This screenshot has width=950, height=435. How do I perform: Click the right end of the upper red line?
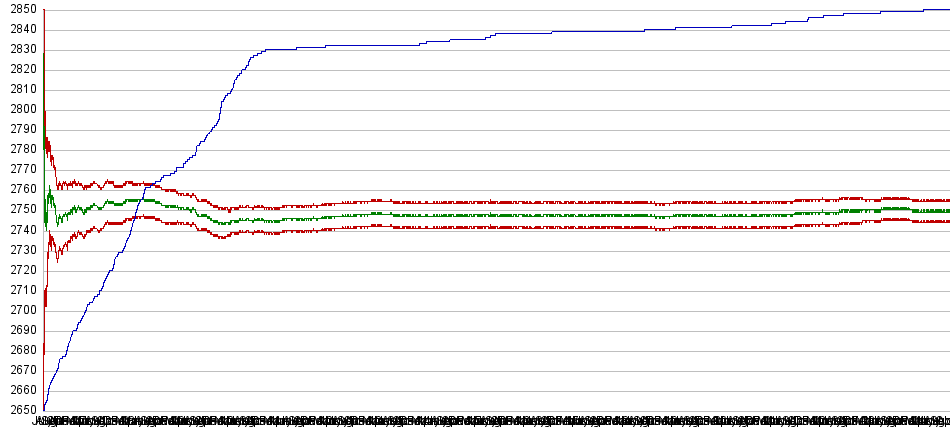click(947, 201)
